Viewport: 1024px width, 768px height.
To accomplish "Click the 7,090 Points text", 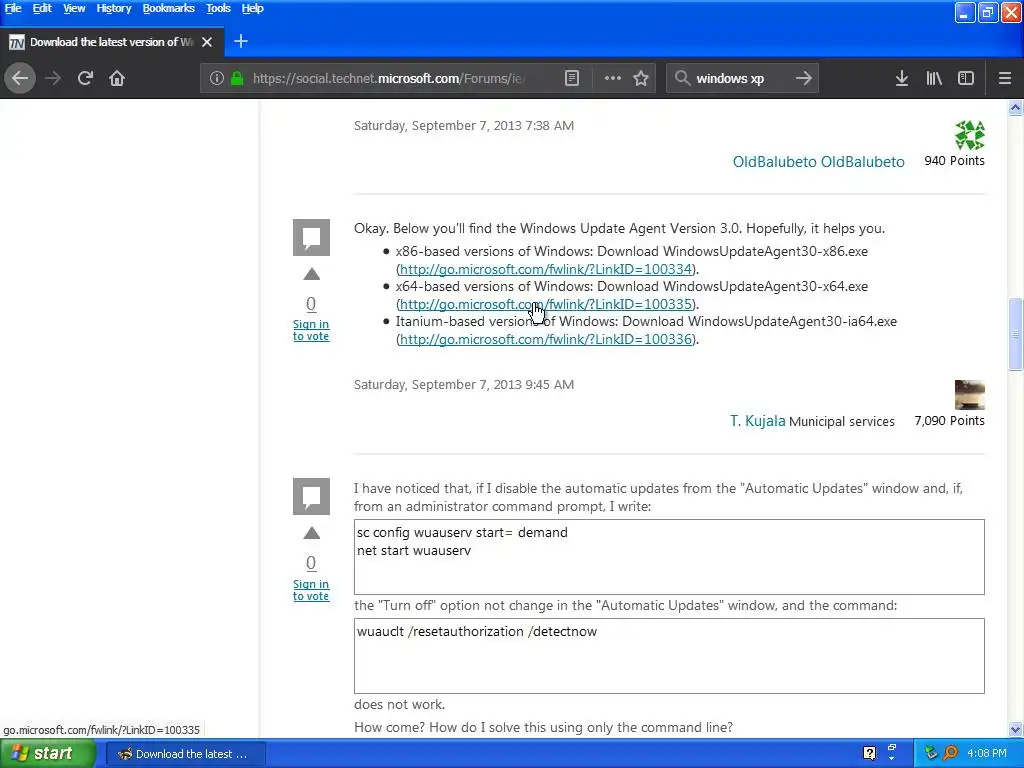I will 950,421.
